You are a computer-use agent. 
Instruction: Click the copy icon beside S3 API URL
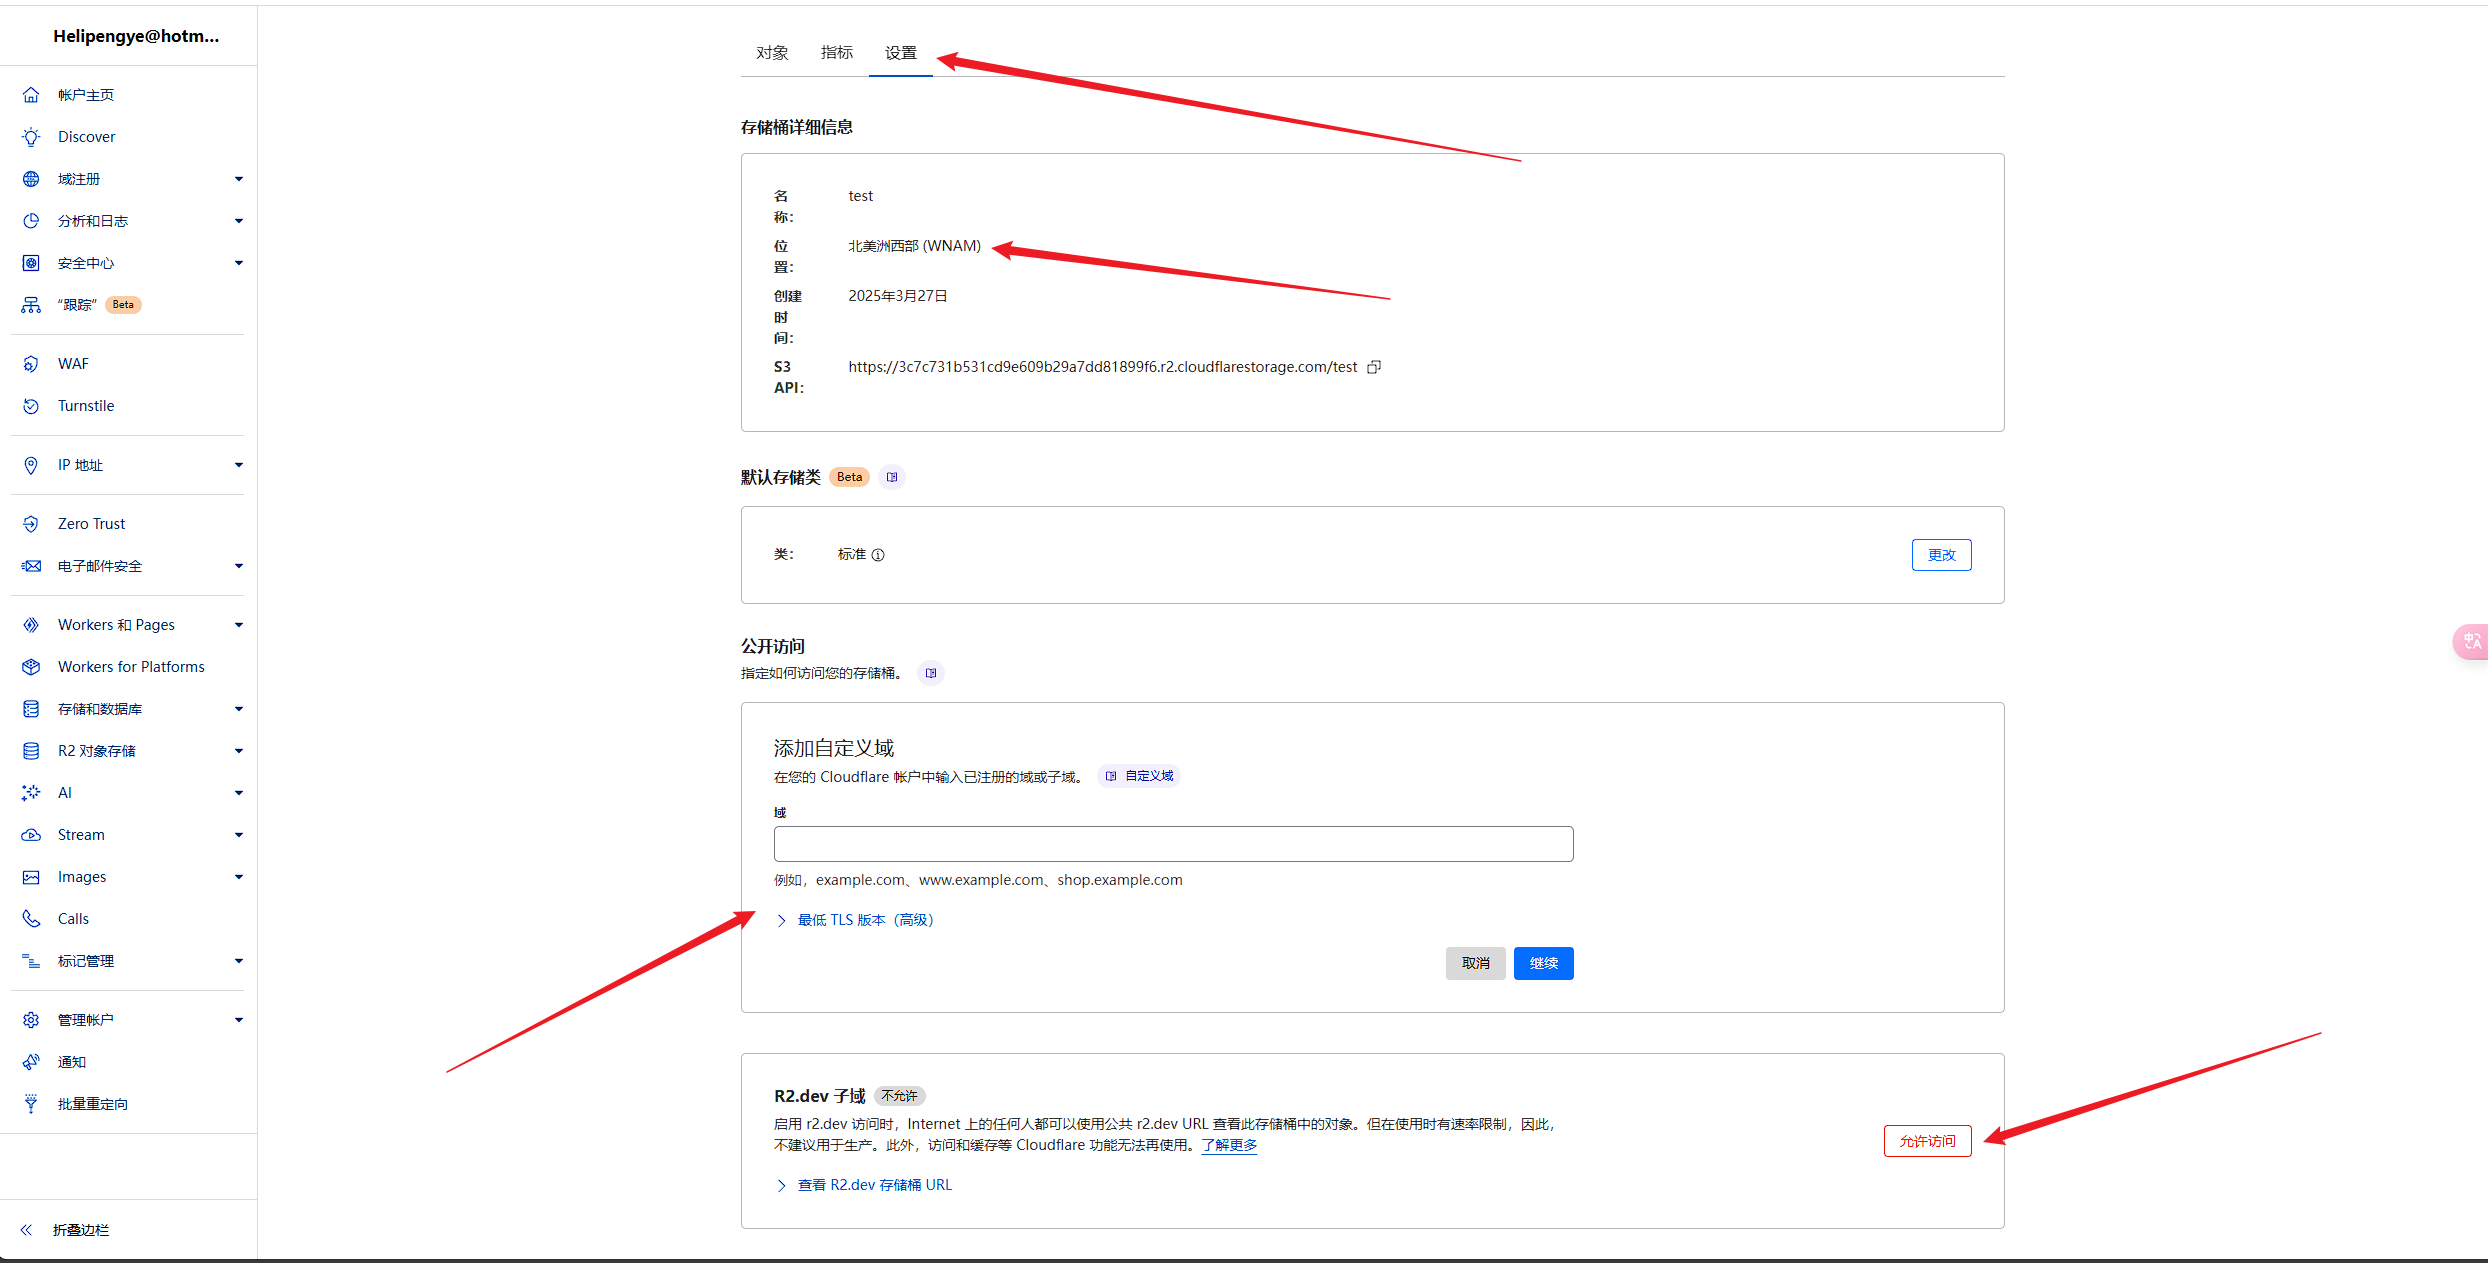pyautogui.click(x=1374, y=367)
